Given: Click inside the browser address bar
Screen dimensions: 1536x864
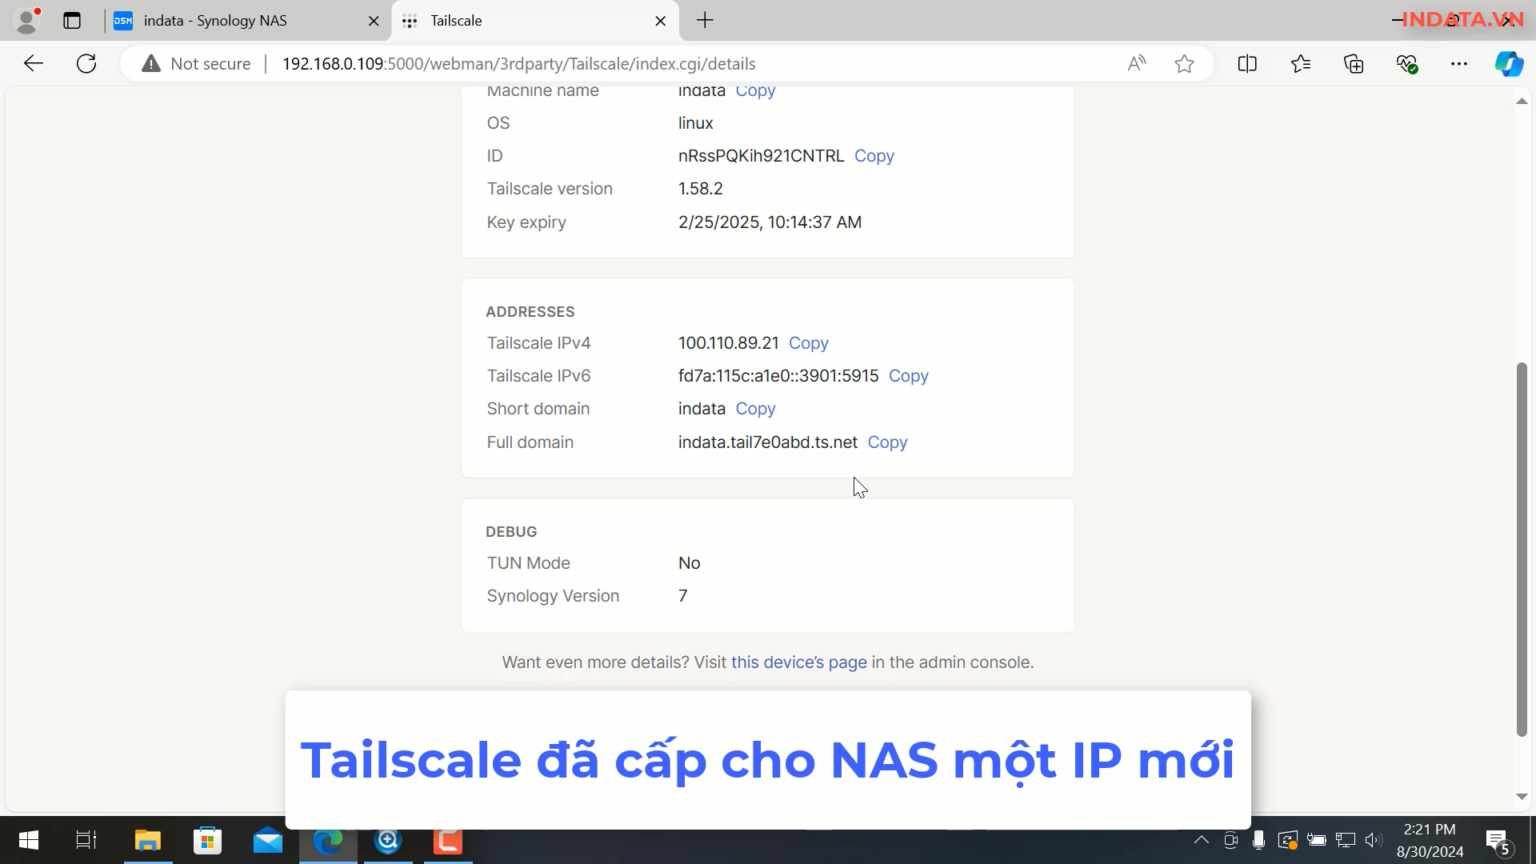Looking at the screenshot, I should coord(600,63).
